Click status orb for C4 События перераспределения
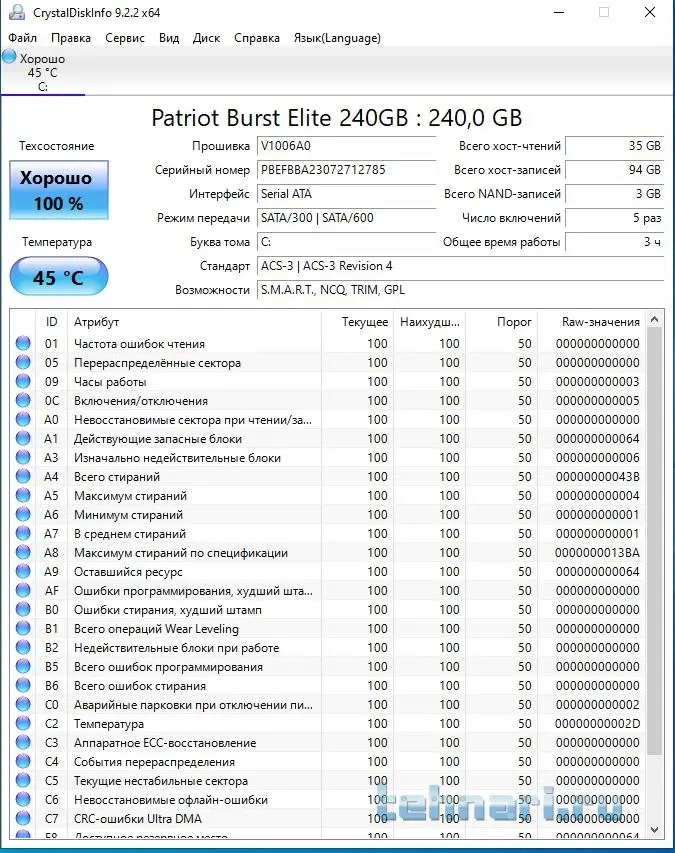This screenshot has height=853, width=675. pyautogui.click(x=23, y=762)
